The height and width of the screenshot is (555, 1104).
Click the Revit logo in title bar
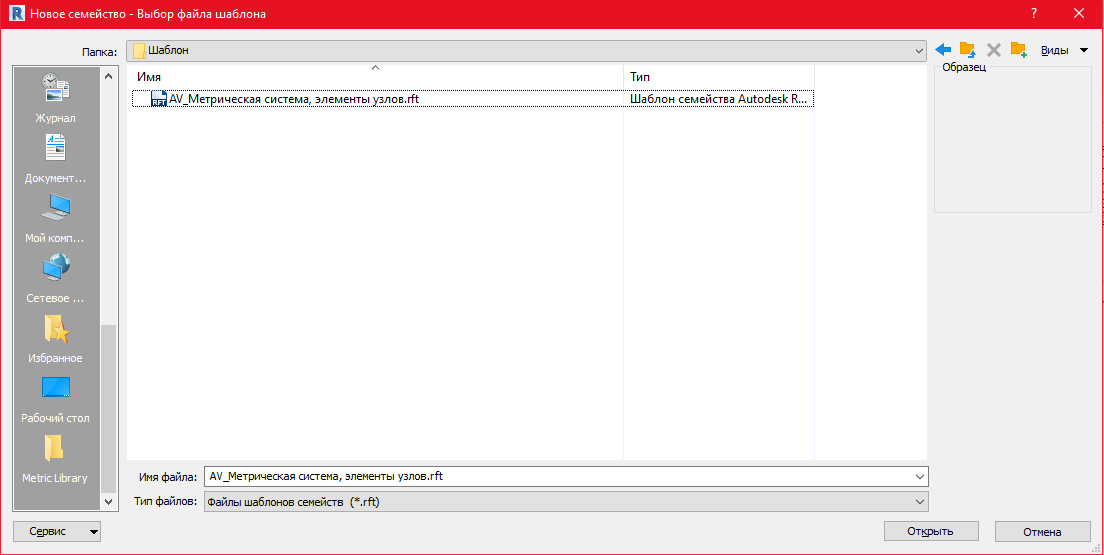coord(17,13)
